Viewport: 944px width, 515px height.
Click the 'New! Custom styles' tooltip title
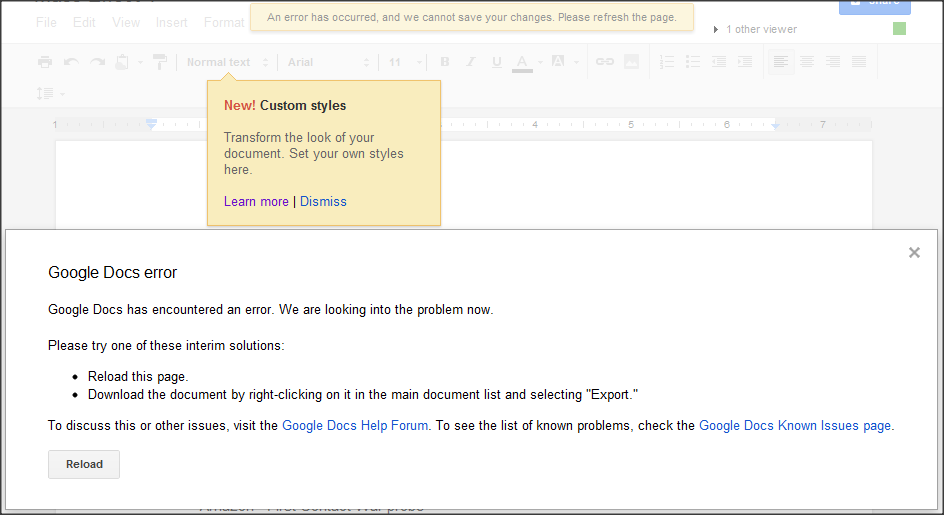pos(285,105)
